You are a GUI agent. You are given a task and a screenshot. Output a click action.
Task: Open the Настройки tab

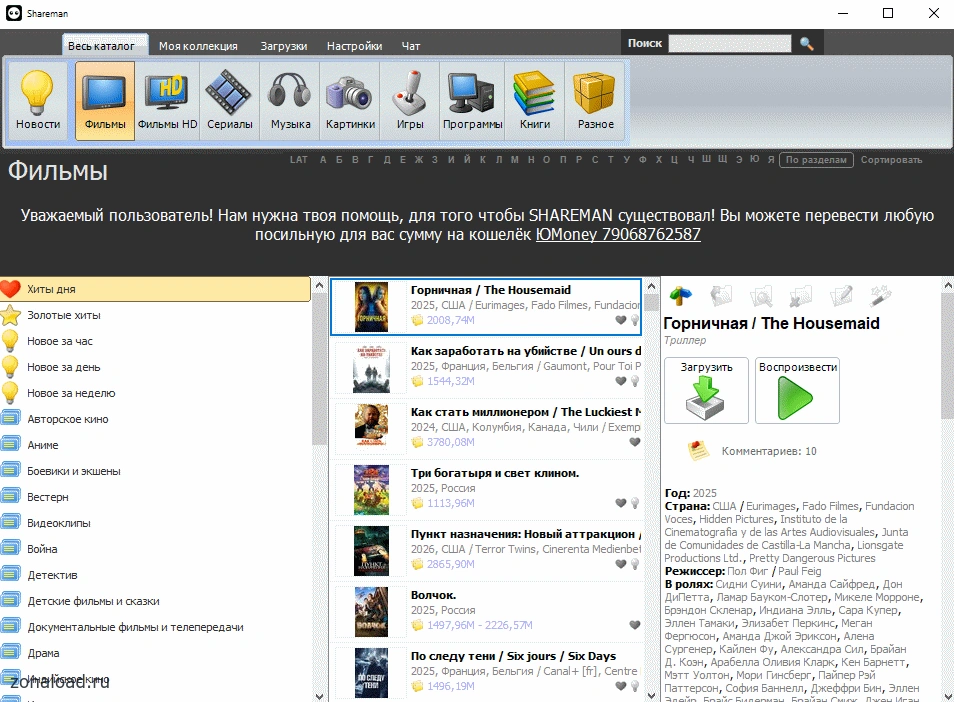354,46
